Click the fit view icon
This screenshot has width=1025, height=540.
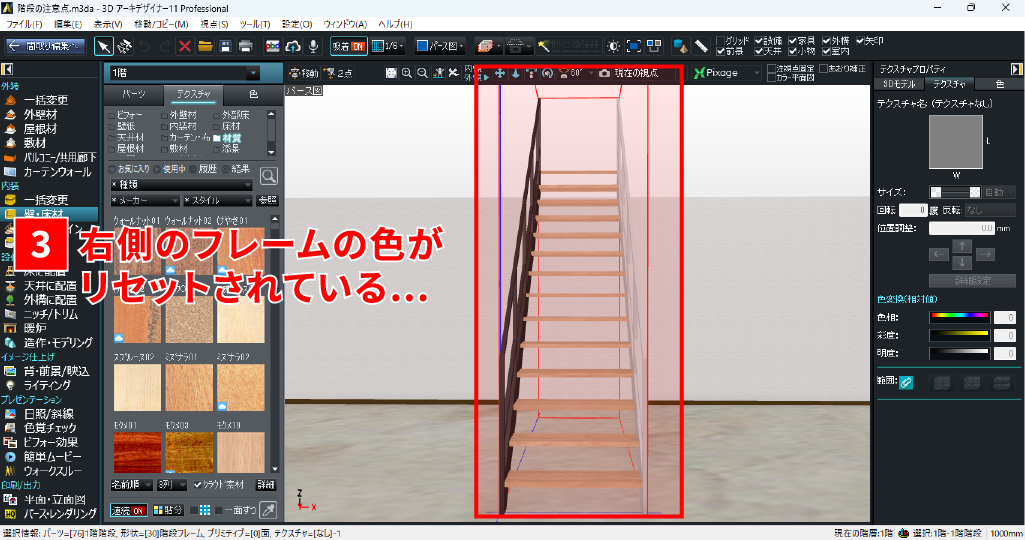[x=391, y=73]
